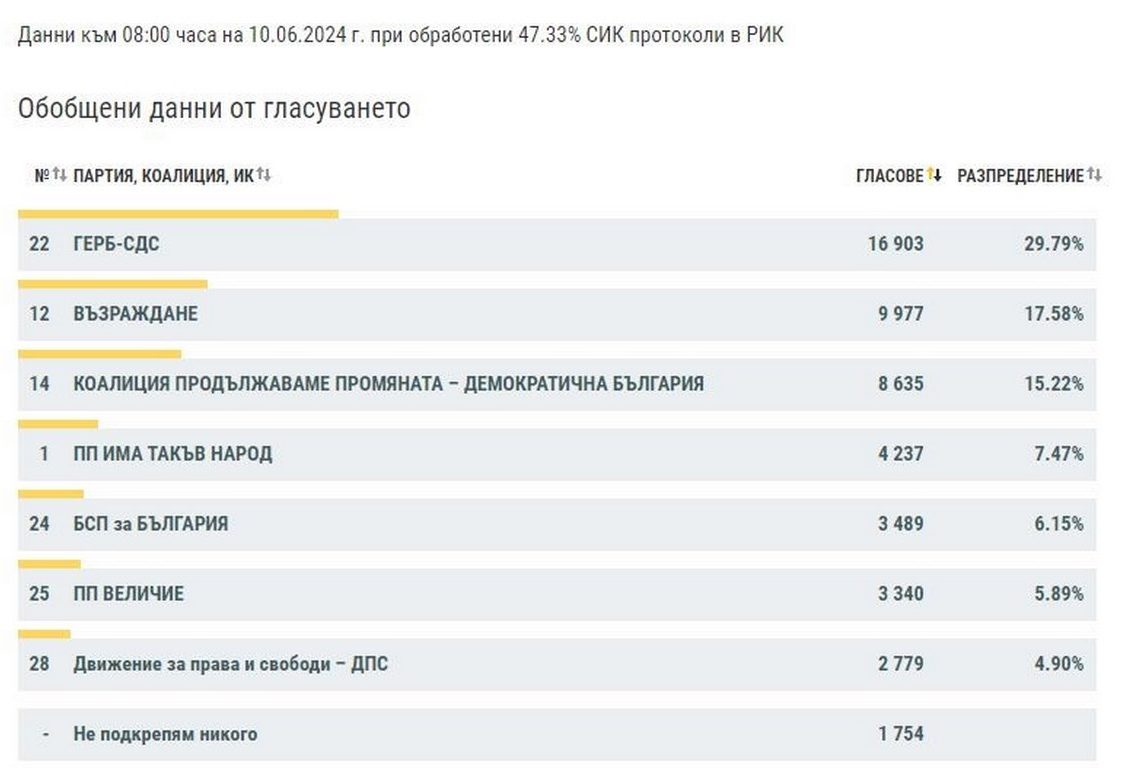
Task: Click on БСП за БЪЛГАРИЯ
Action: (x=150, y=524)
